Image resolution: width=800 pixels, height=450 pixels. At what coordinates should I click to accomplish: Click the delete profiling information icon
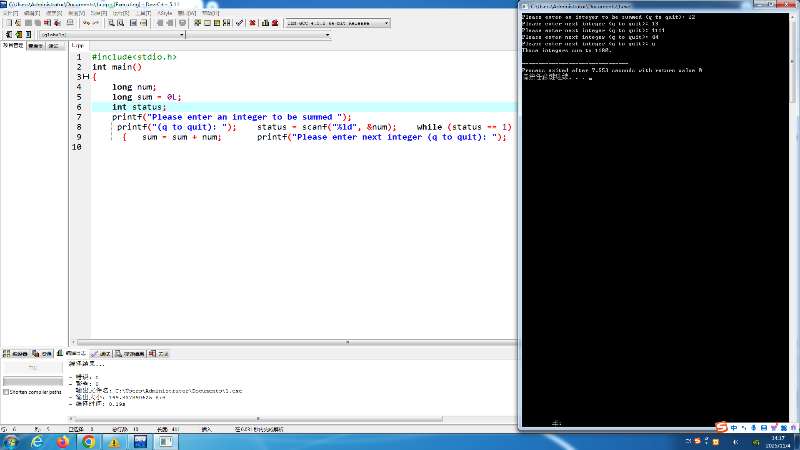click(275, 23)
